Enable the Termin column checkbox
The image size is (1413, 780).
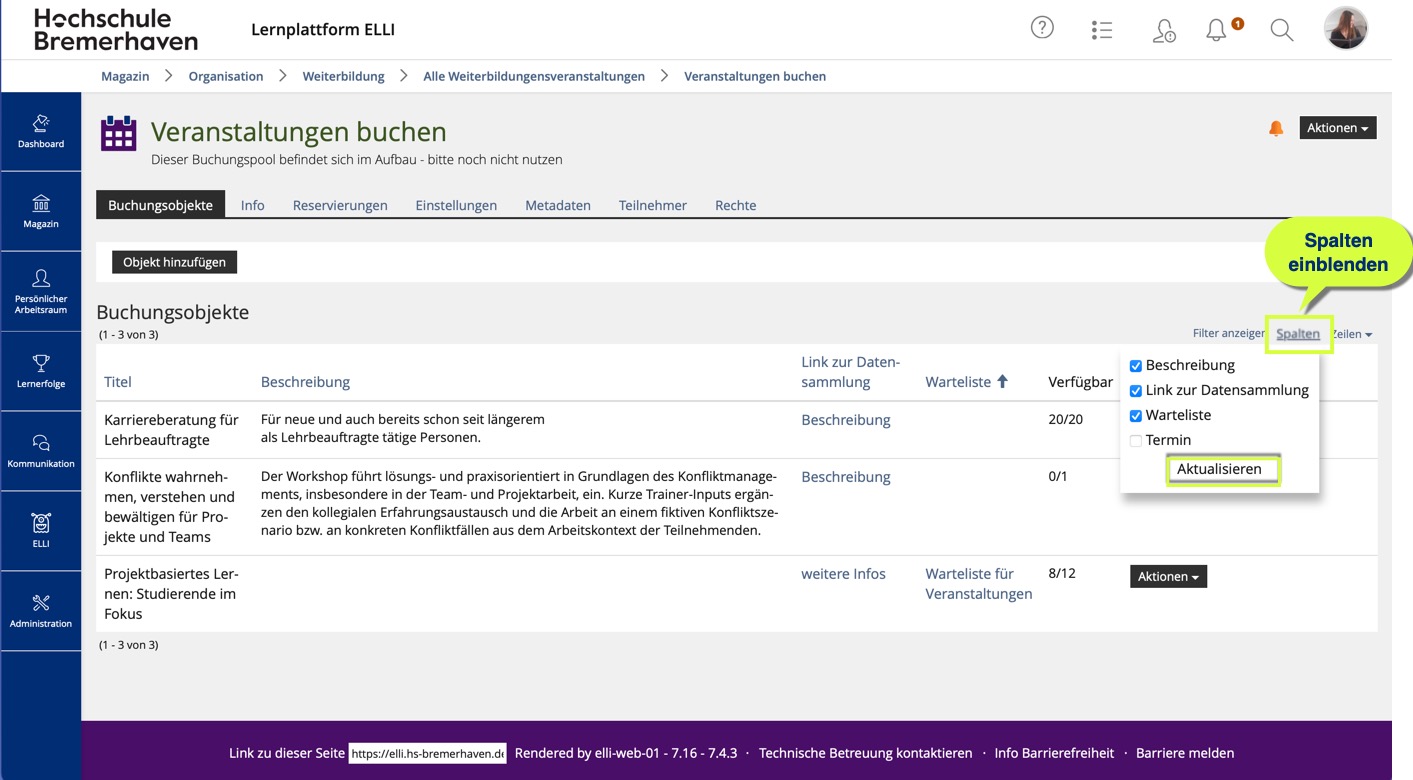pos(1136,441)
